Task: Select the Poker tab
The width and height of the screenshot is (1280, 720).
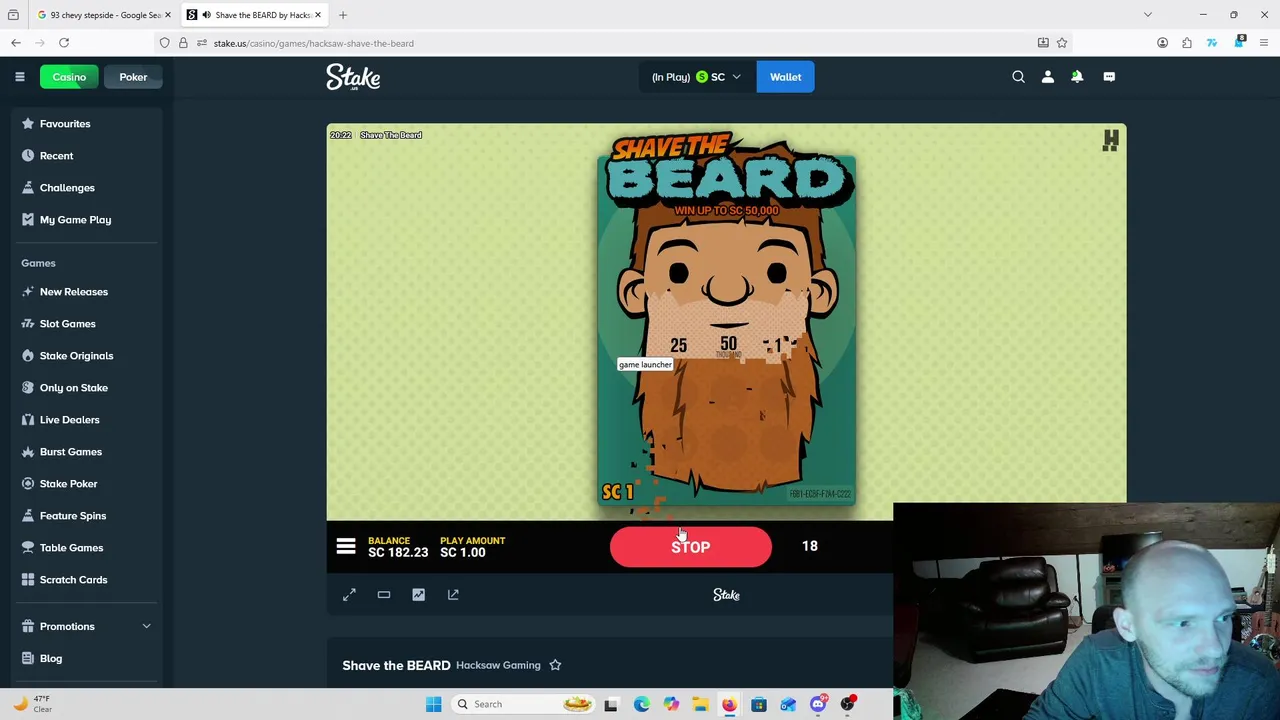Action: (133, 77)
